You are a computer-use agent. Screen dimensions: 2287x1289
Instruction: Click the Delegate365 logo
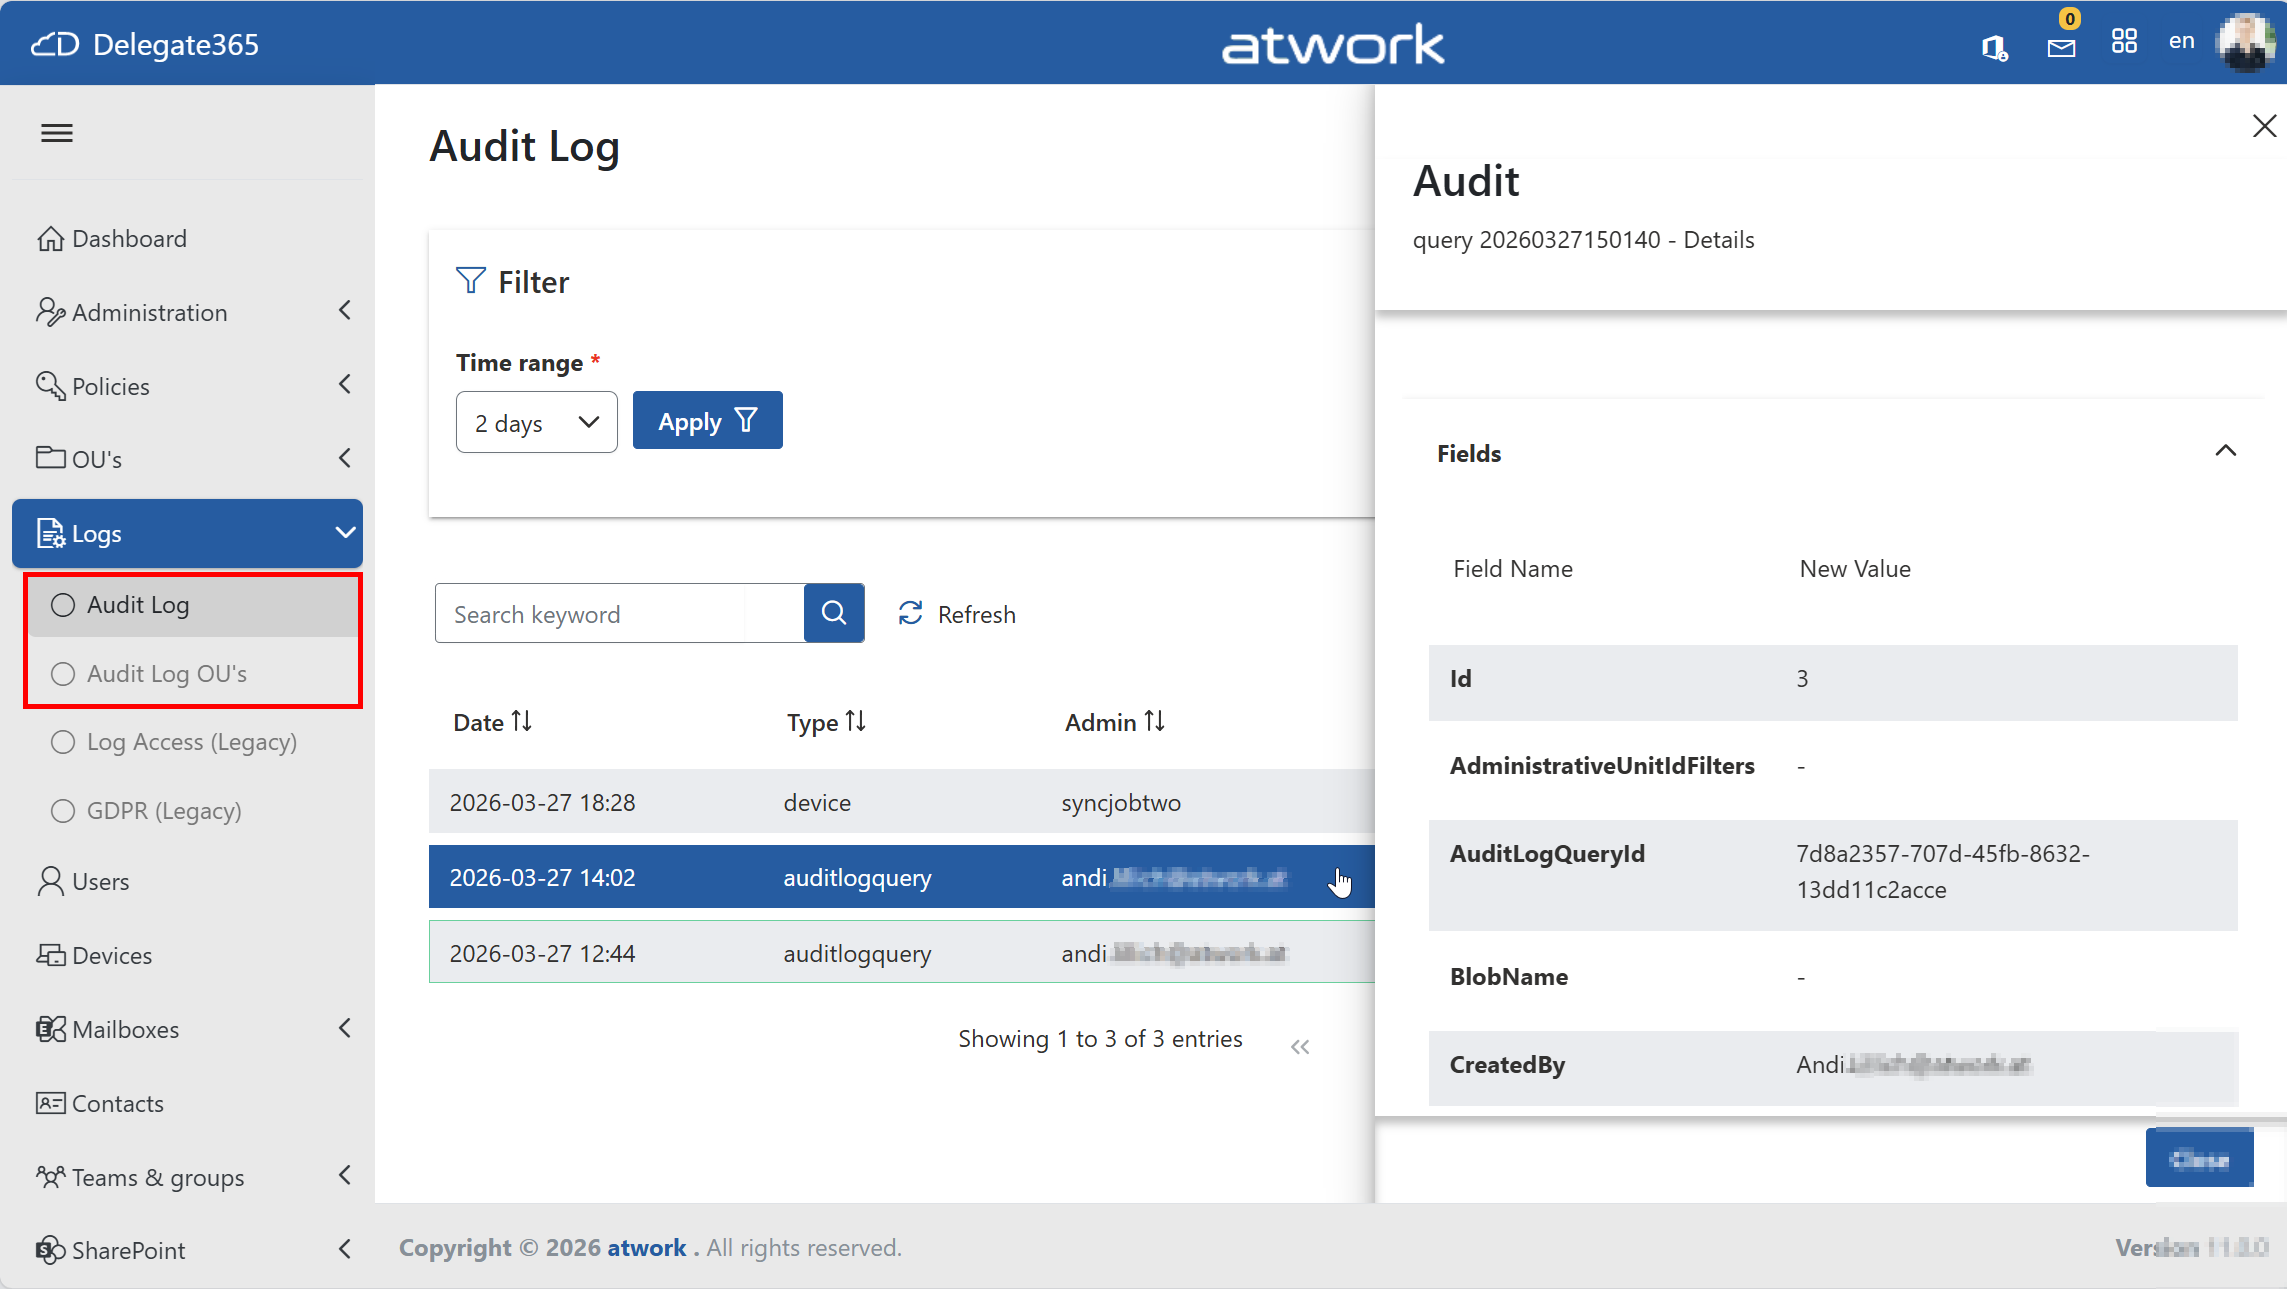coord(146,44)
